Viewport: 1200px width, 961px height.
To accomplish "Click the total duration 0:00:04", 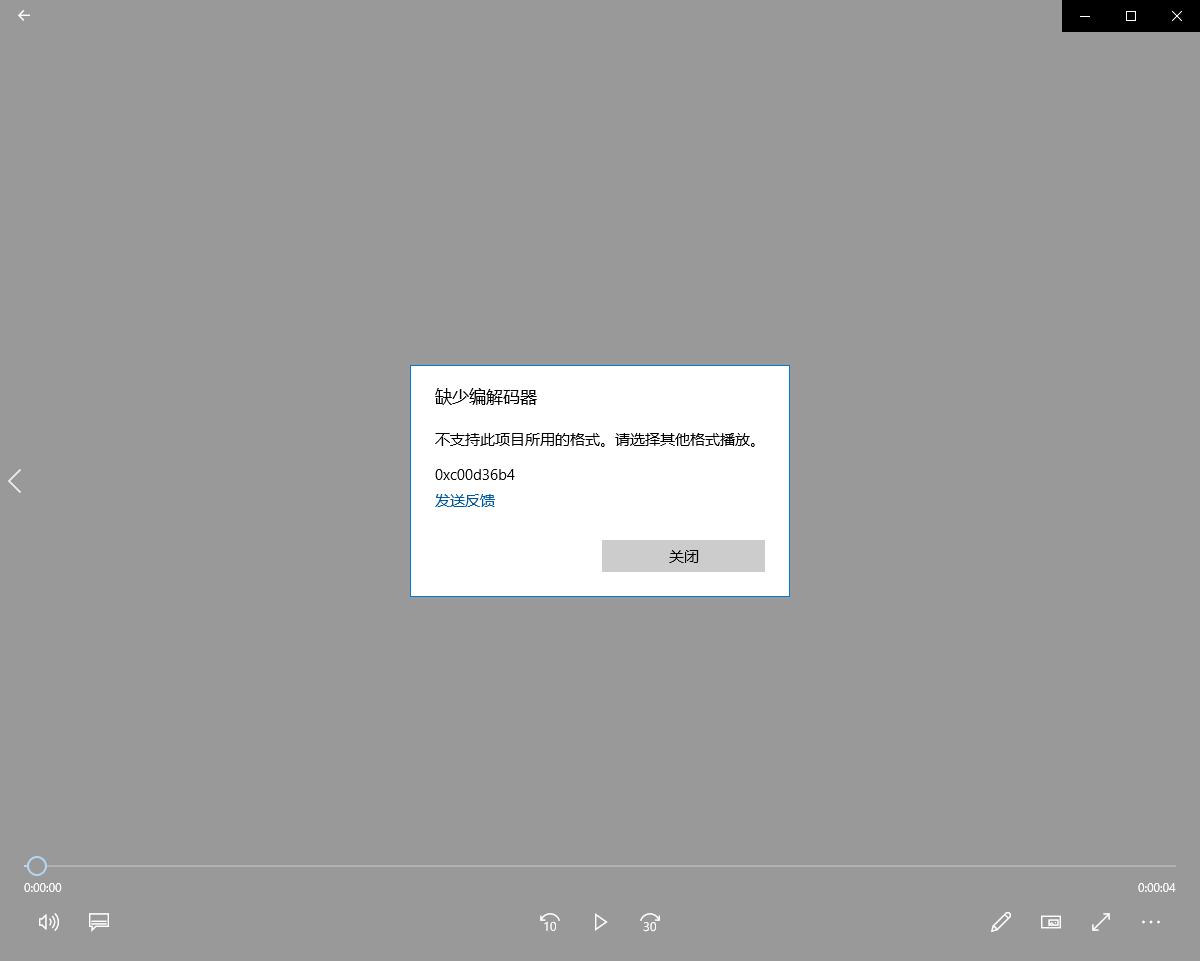I will [x=1156, y=888].
